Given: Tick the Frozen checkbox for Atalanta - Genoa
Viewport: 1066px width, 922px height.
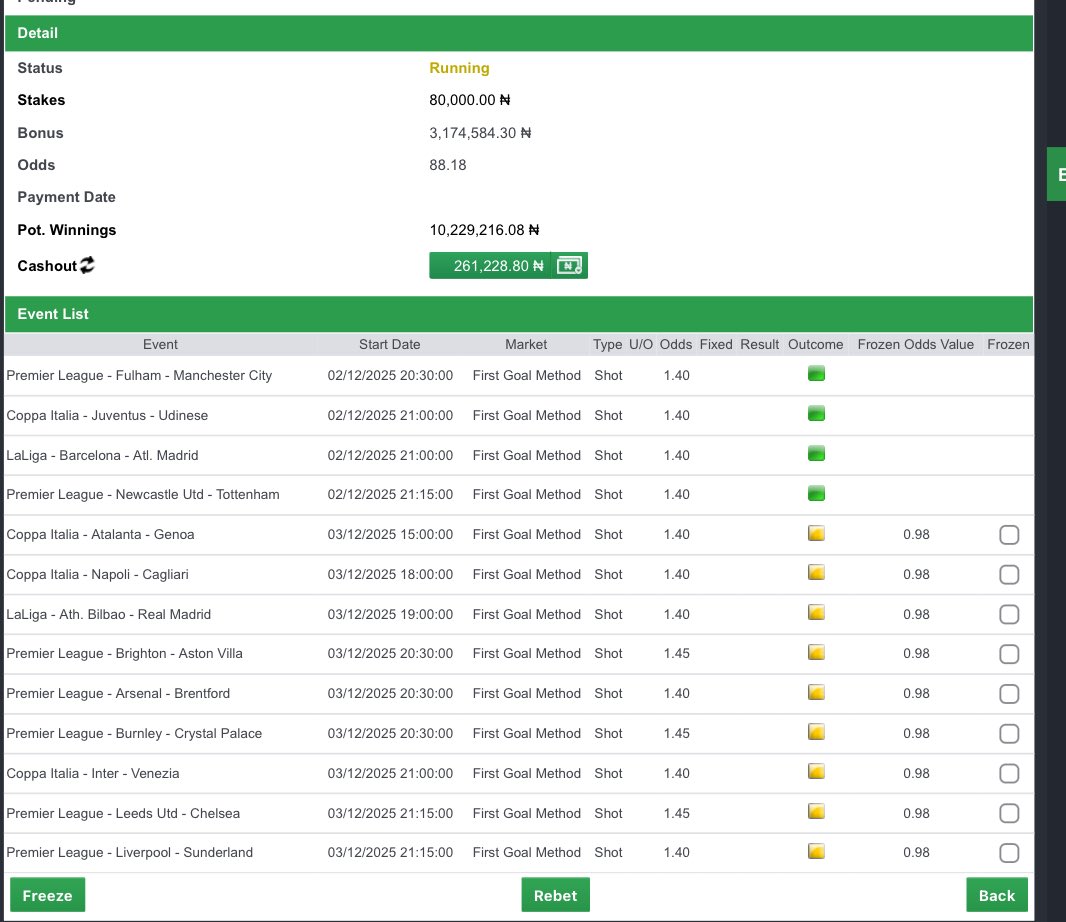Looking at the screenshot, I should (x=1008, y=534).
